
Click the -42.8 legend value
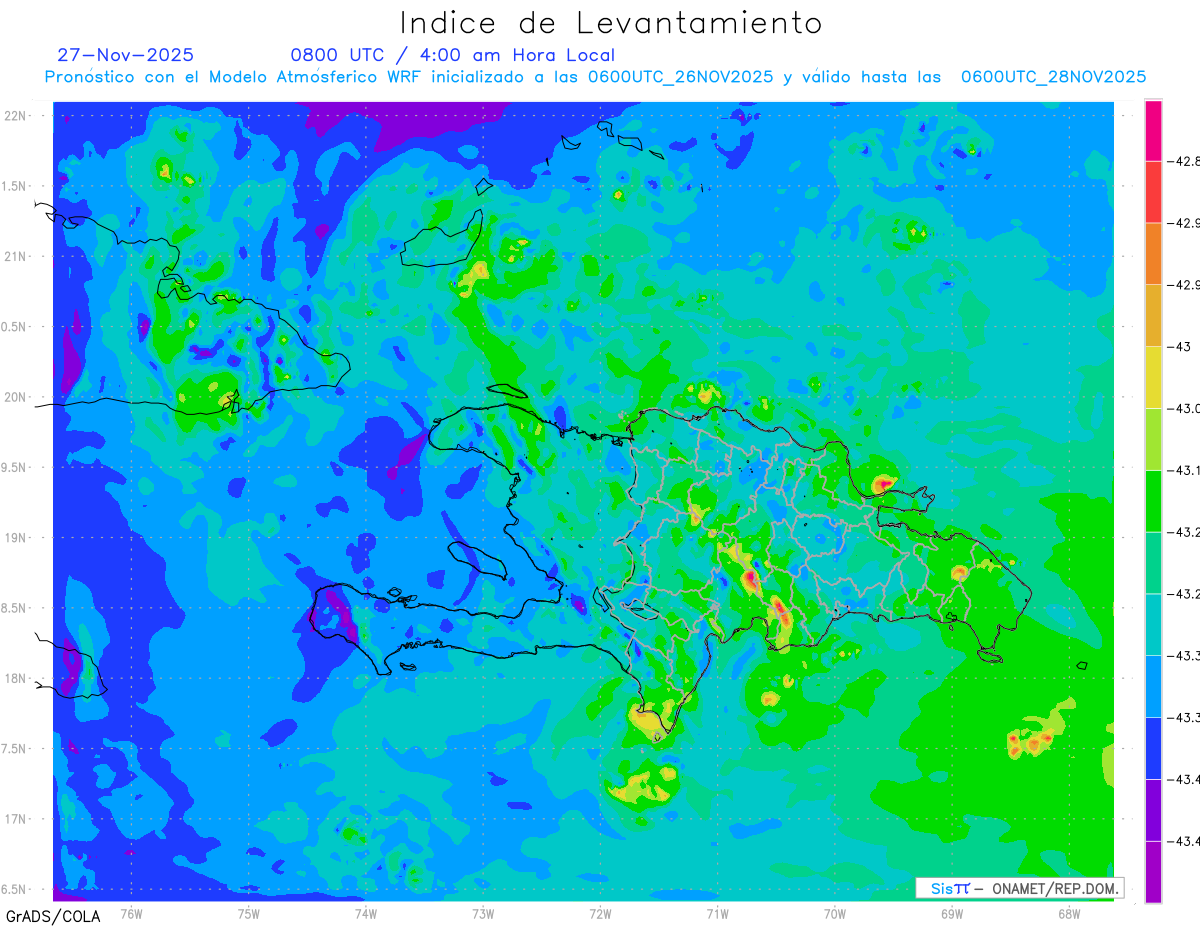(1184, 161)
